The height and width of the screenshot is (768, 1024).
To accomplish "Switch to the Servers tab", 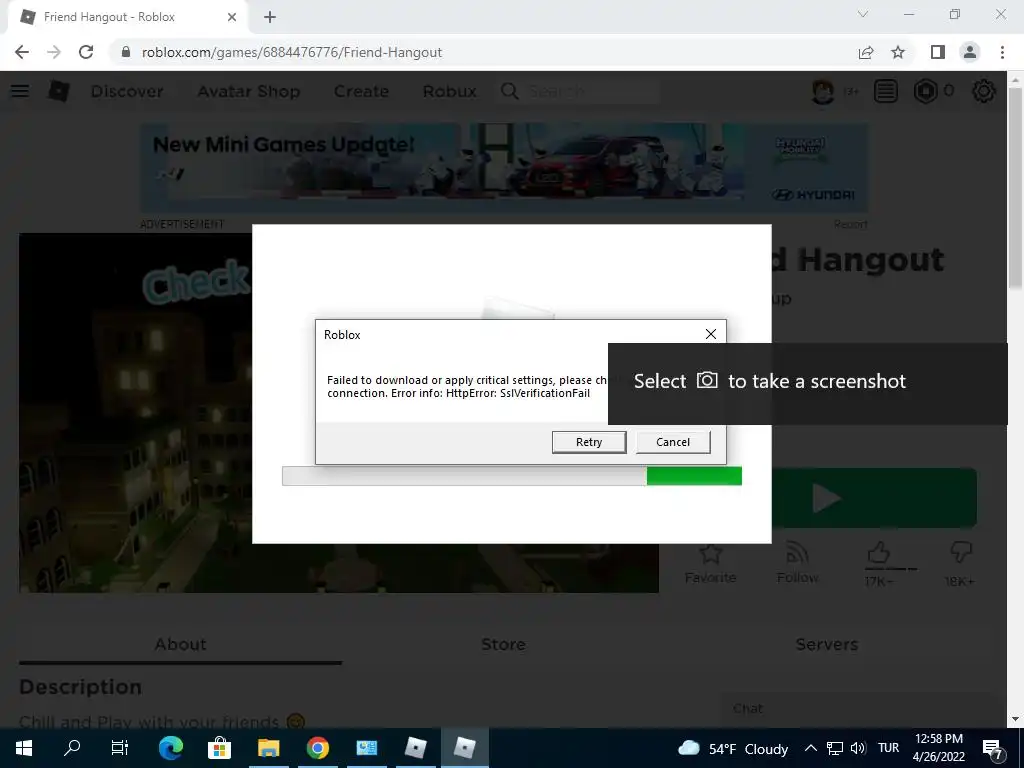I will click(x=826, y=645).
